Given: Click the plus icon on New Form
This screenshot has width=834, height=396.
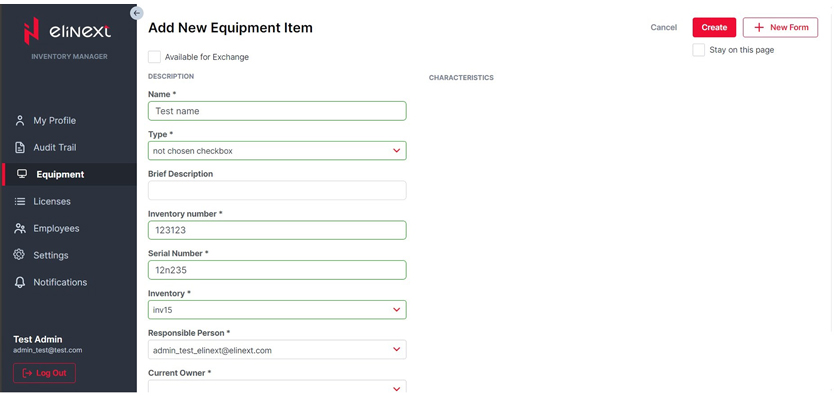Looking at the screenshot, I should tap(759, 28).
